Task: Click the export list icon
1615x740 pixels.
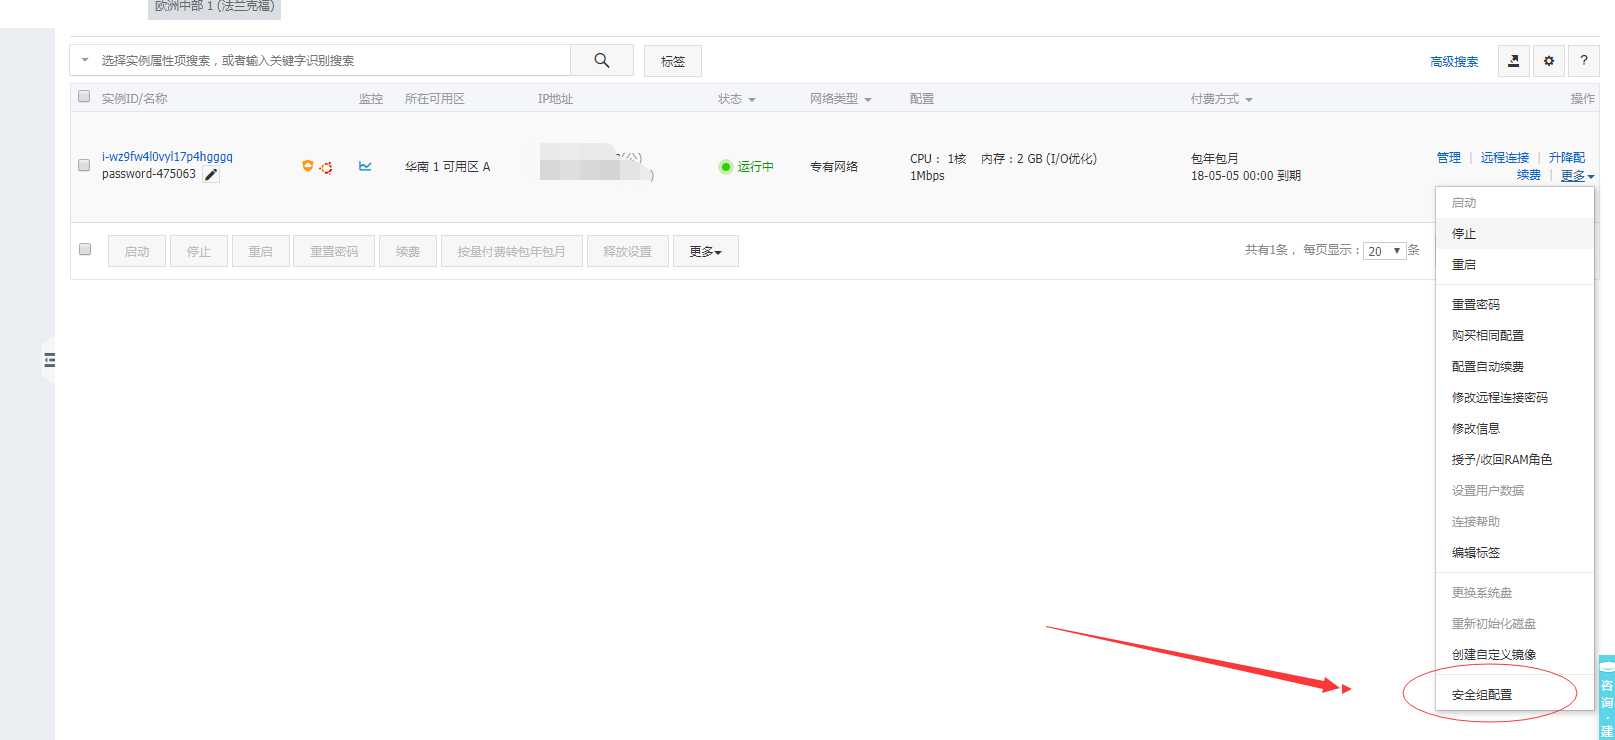Action: (x=1513, y=61)
